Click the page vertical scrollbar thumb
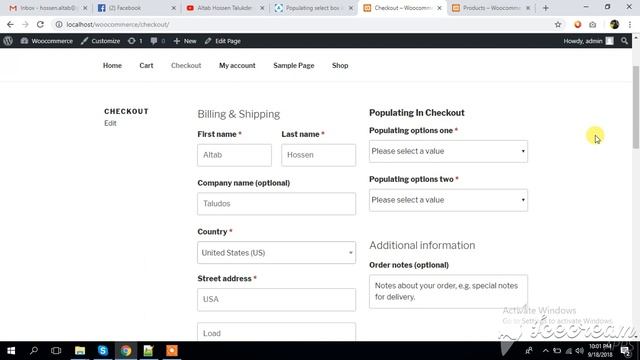 coord(636,107)
